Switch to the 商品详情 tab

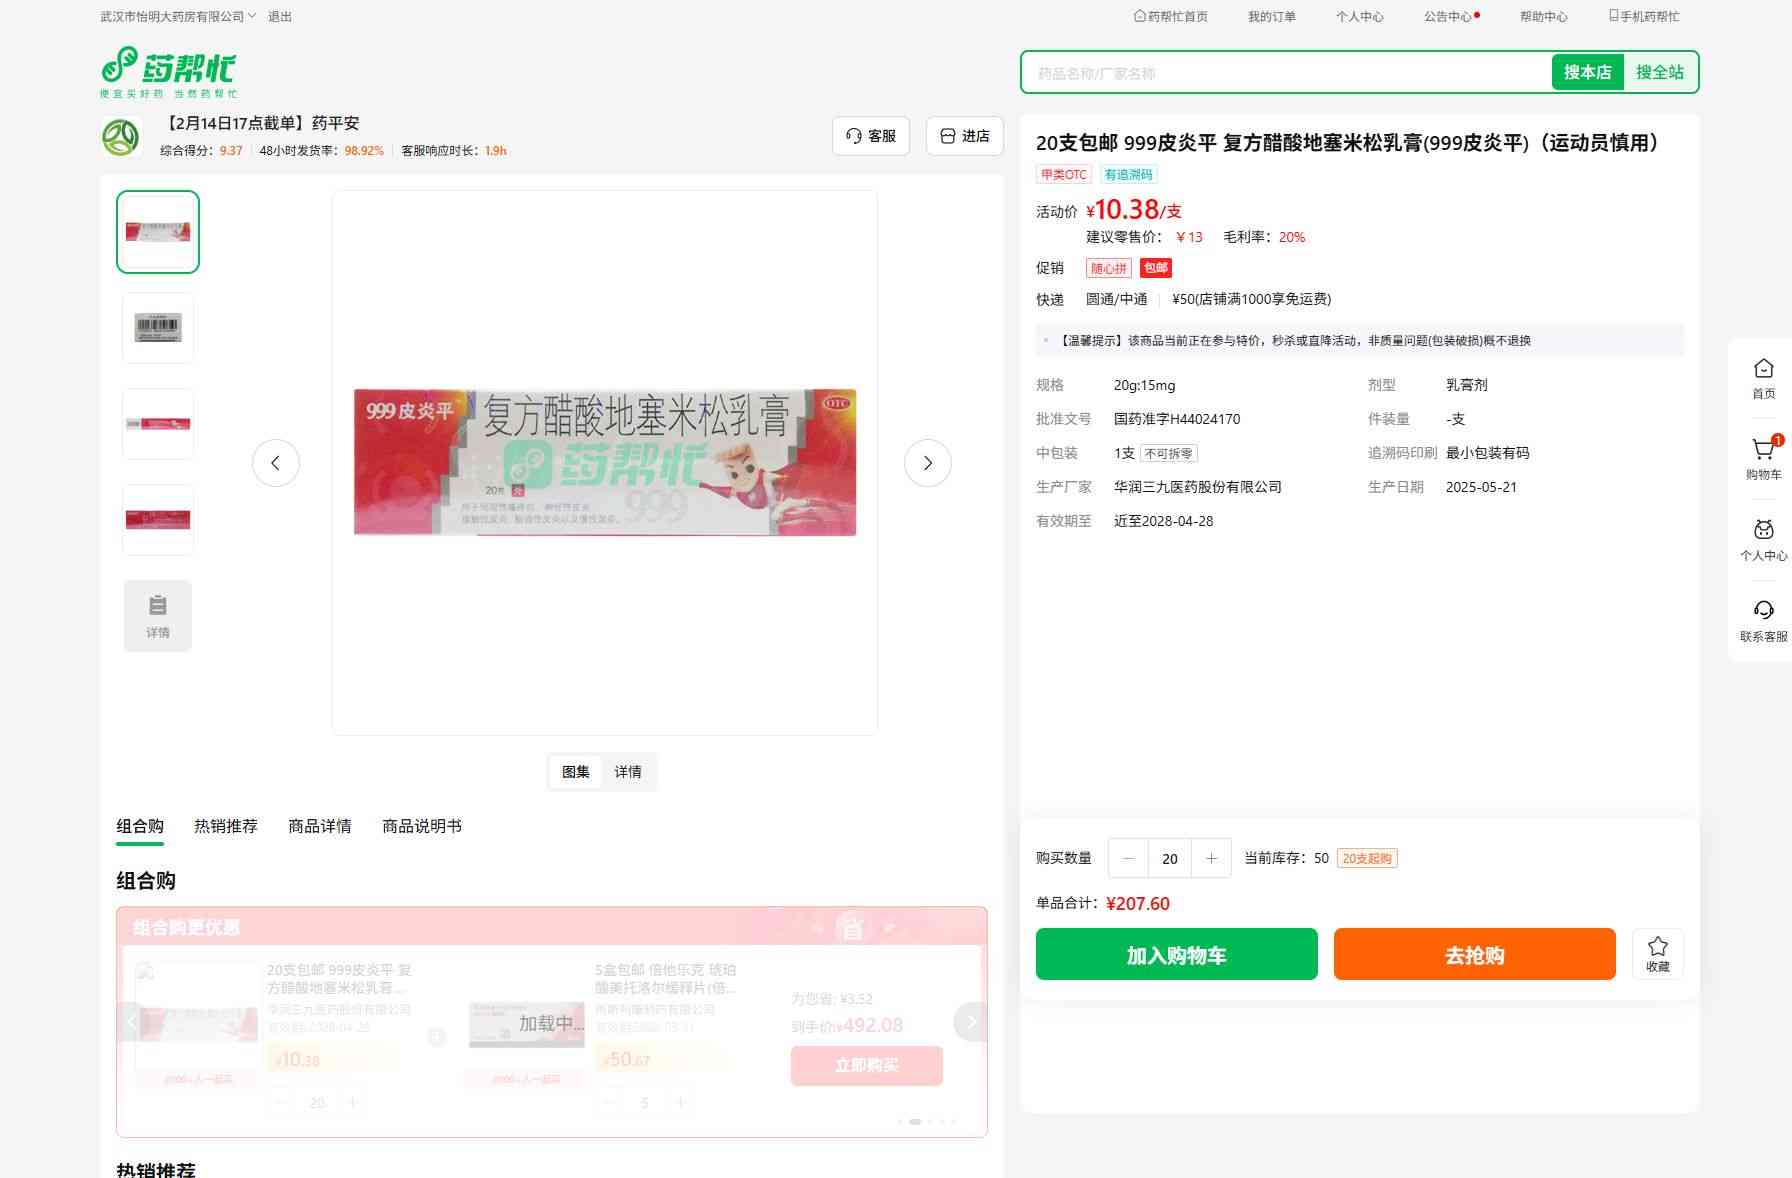click(x=319, y=826)
